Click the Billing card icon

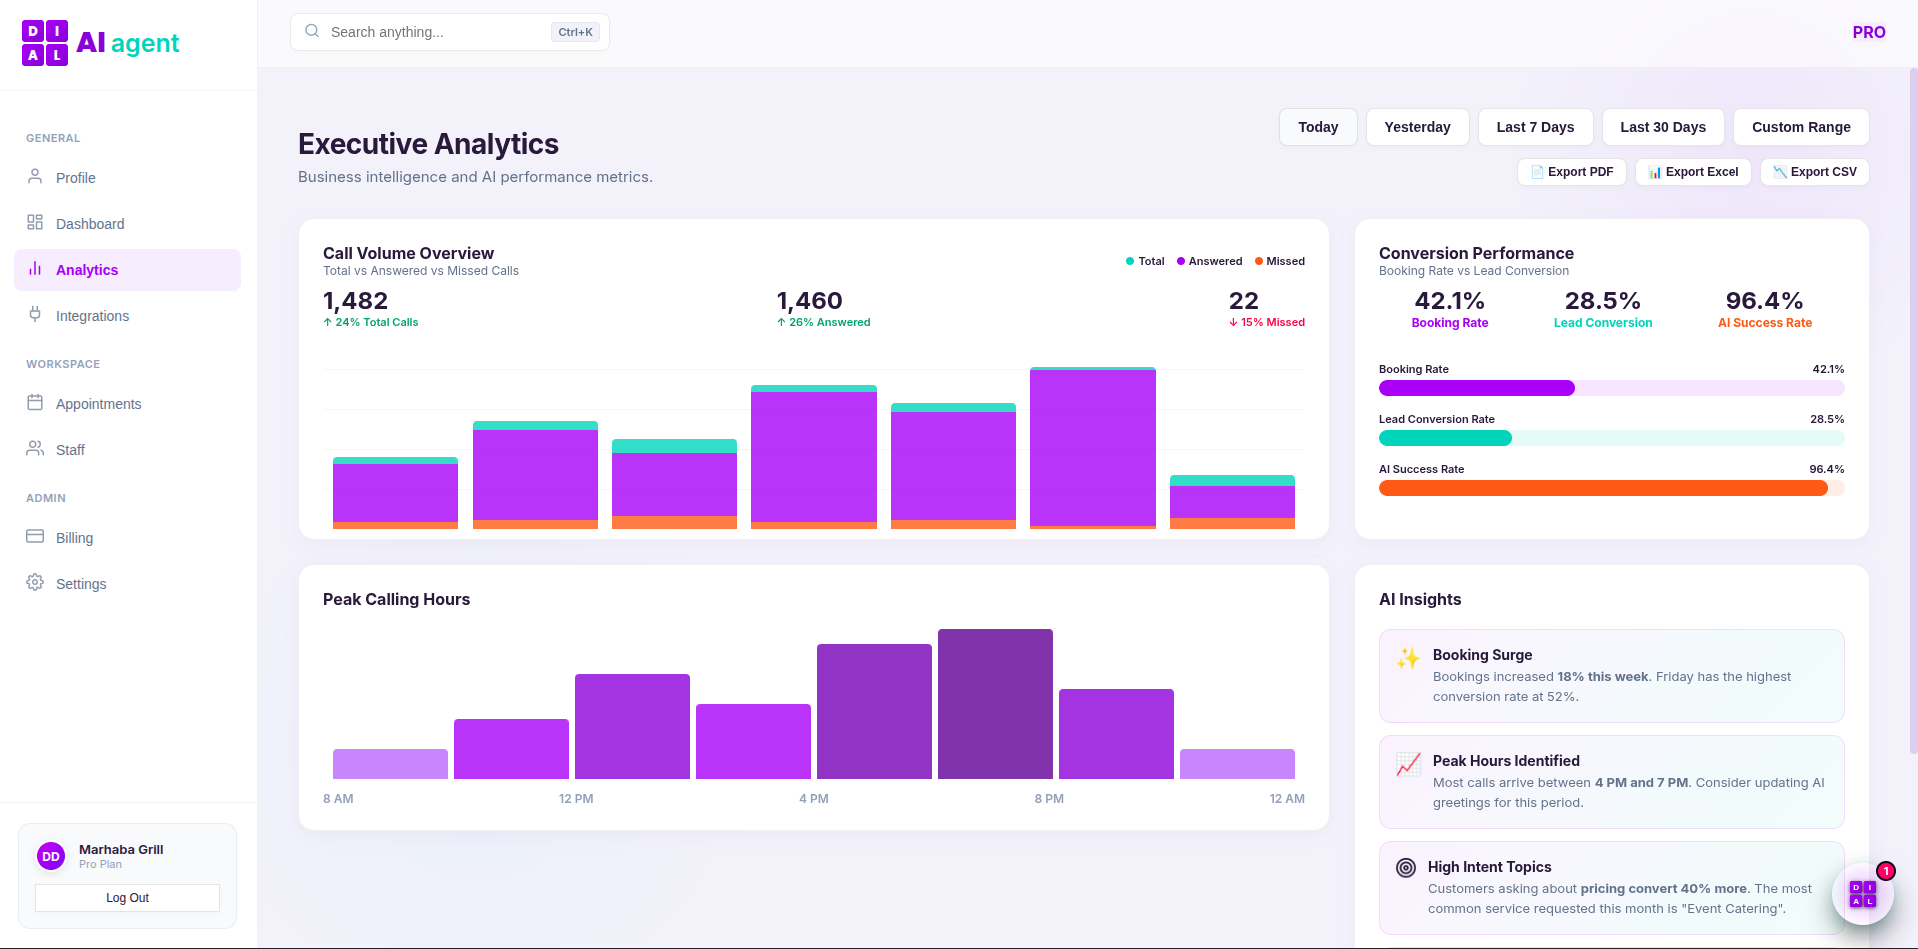click(x=35, y=537)
